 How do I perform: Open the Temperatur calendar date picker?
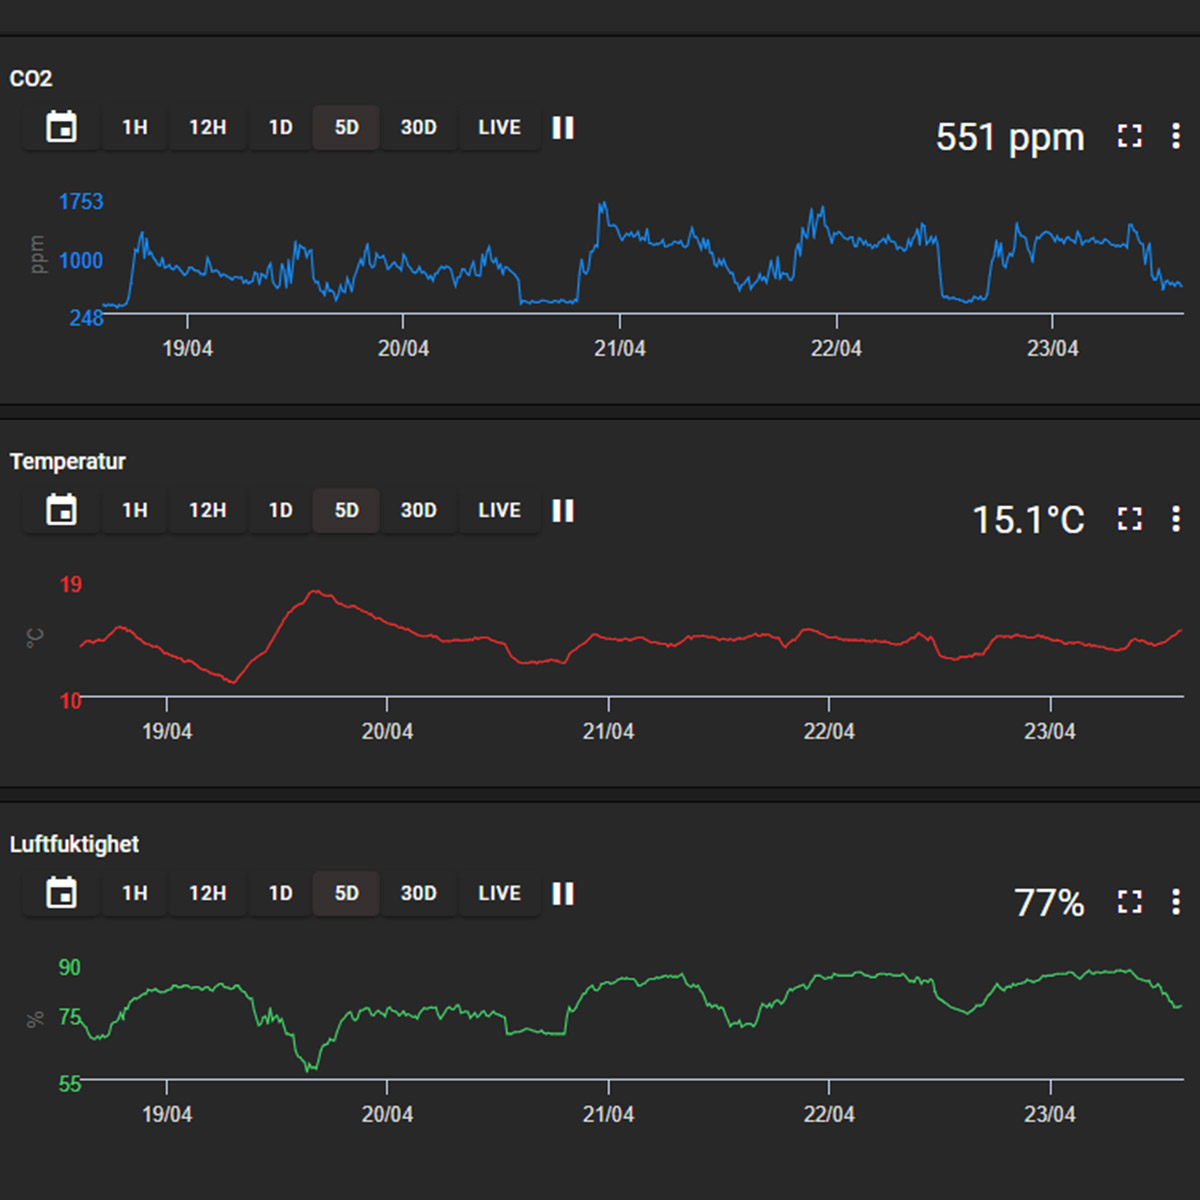pyautogui.click(x=62, y=511)
